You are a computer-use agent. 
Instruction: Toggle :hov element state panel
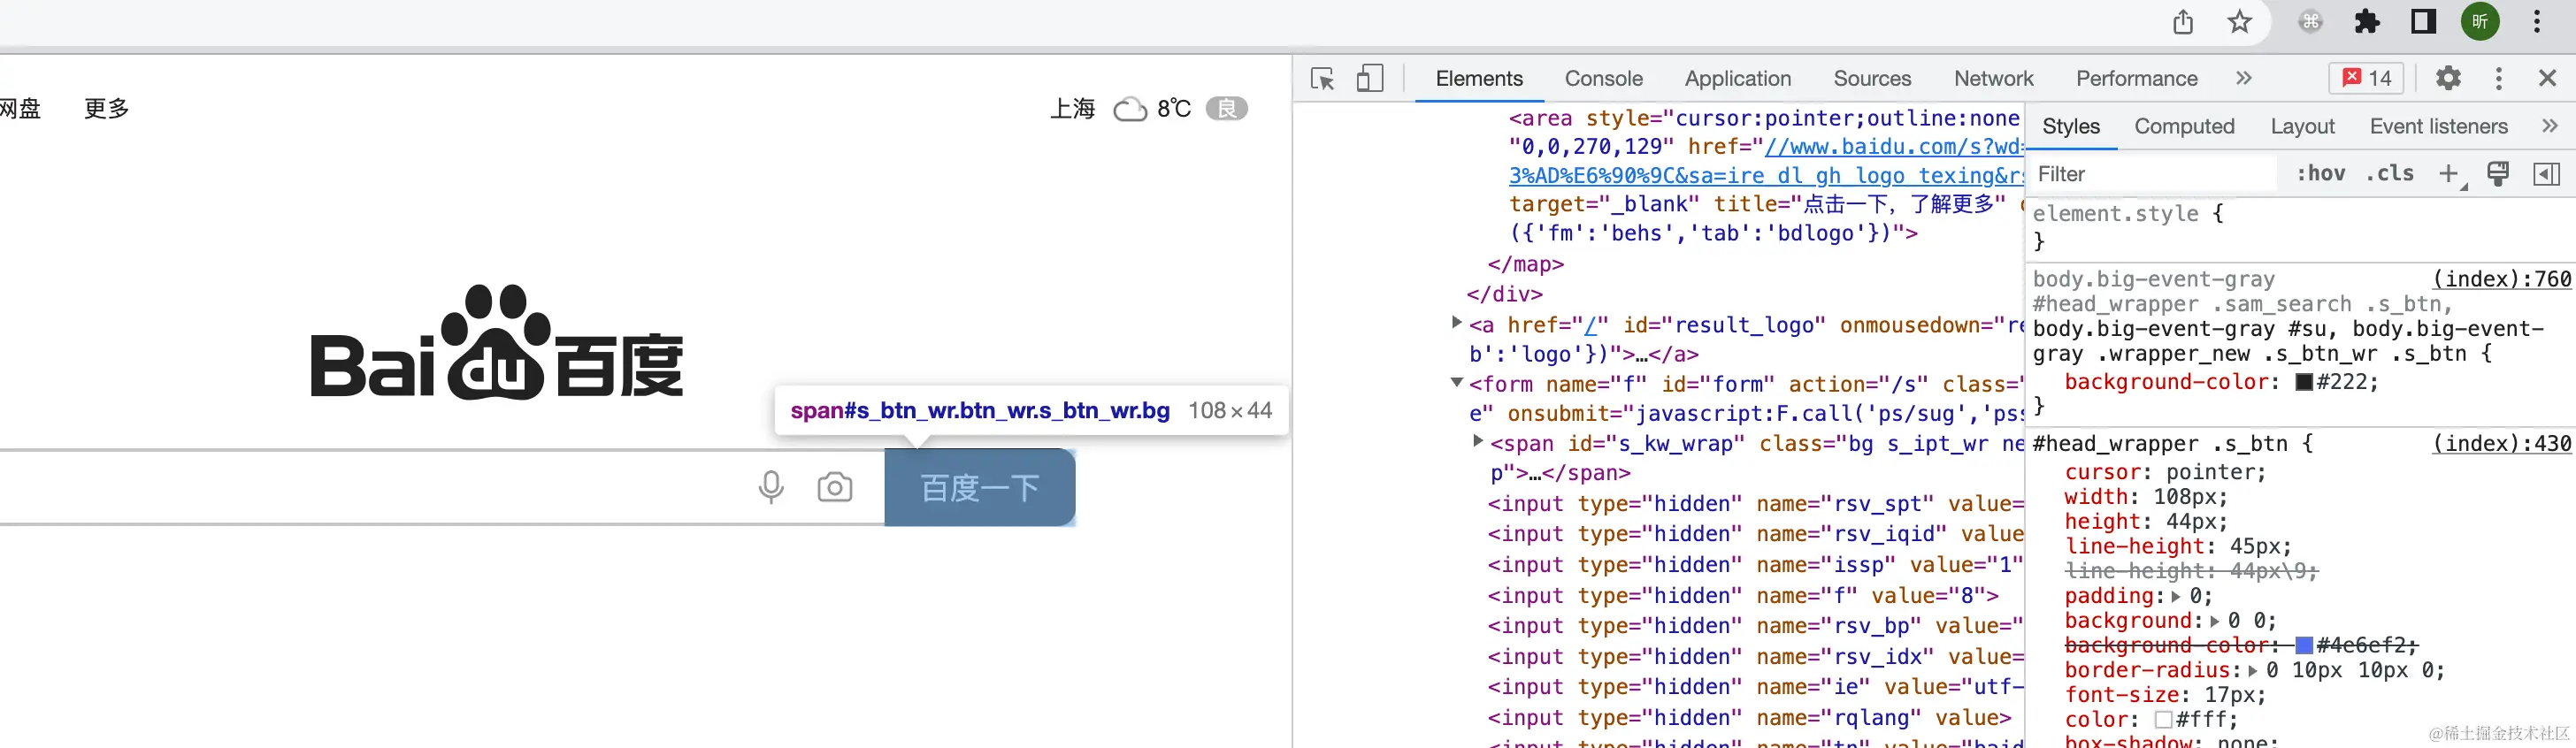coord(2320,174)
